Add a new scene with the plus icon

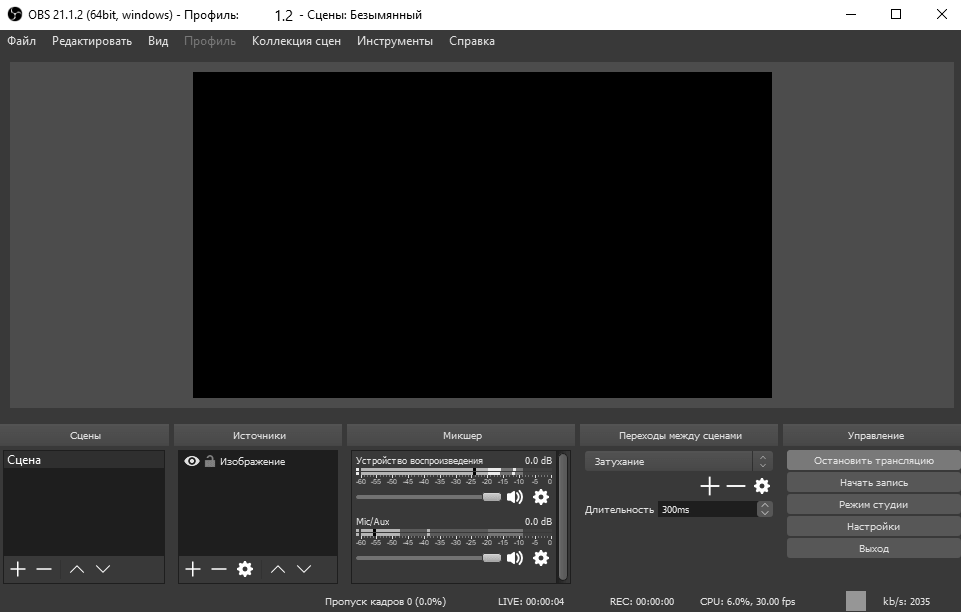pyautogui.click(x=16, y=569)
